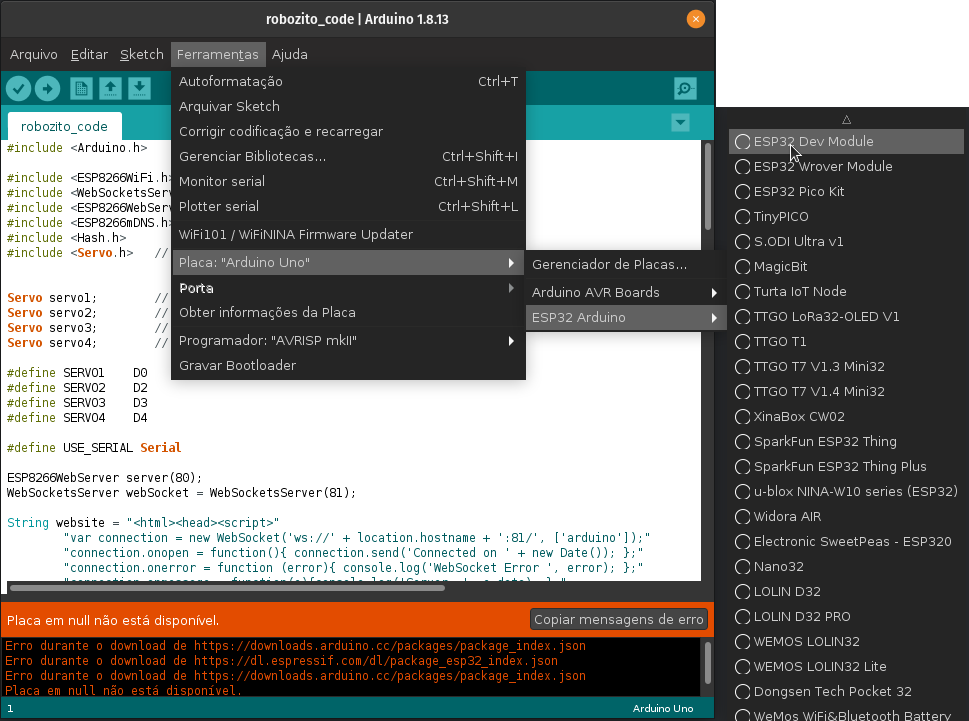Image resolution: width=969 pixels, height=721 pixels.
Task: Open Gerenciar Bibliotecas...
Action: [348, 157]
